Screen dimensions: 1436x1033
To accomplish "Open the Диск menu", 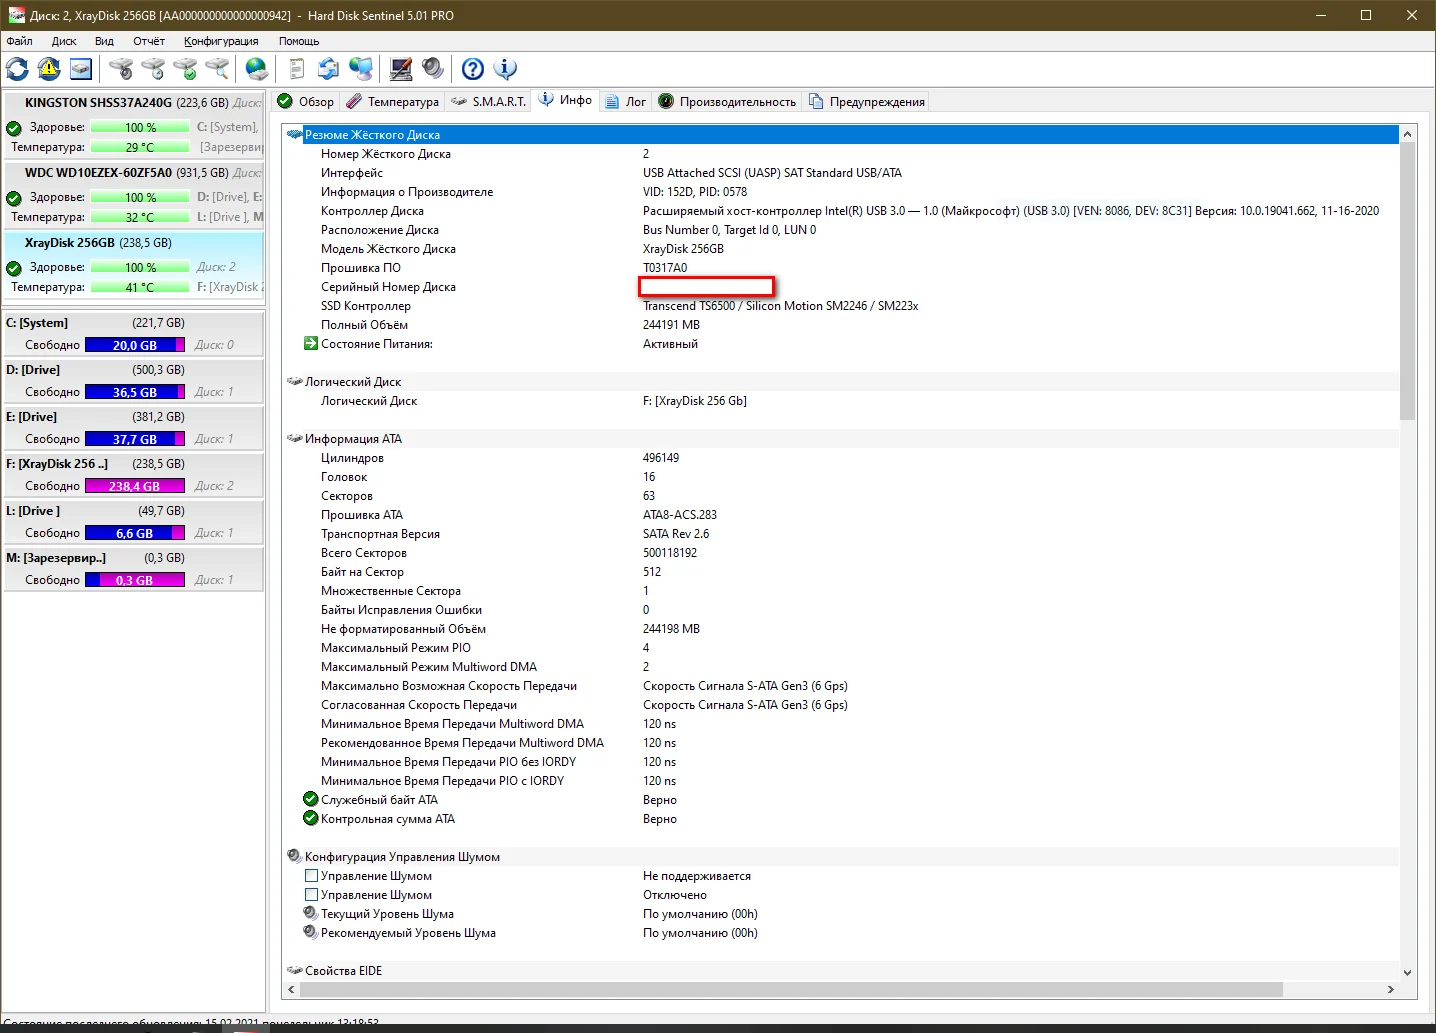I will [x=64, y=41].
